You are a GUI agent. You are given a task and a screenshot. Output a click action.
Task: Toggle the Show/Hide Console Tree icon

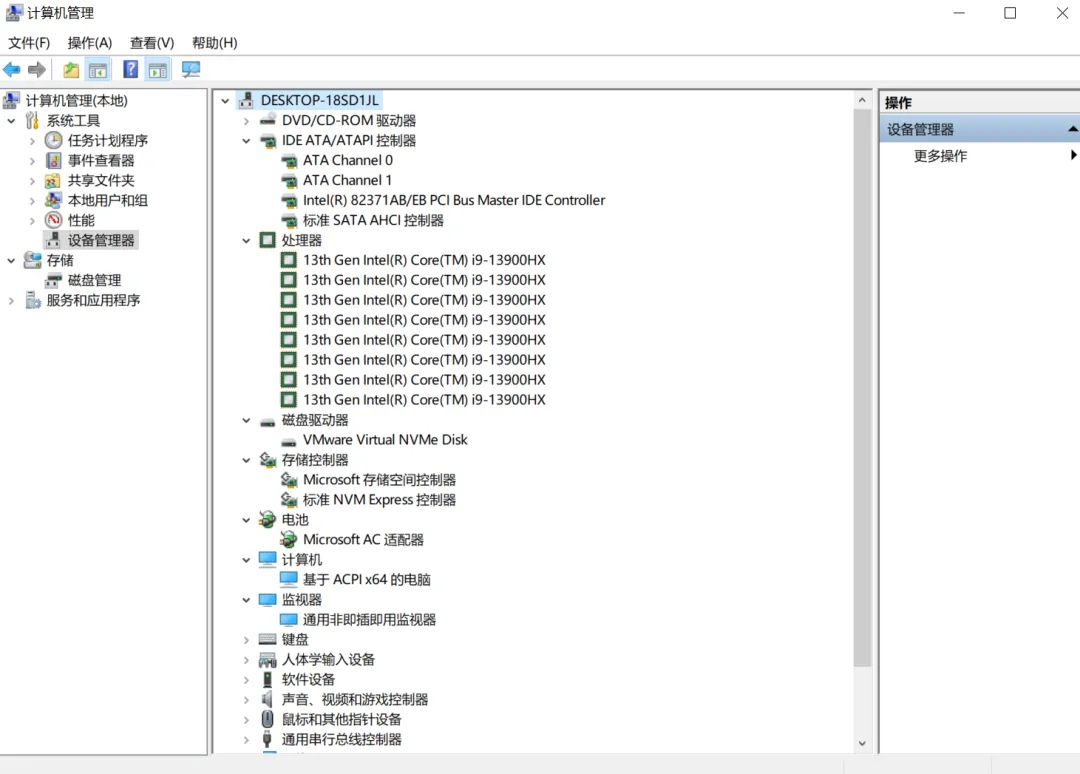point(98,70)
